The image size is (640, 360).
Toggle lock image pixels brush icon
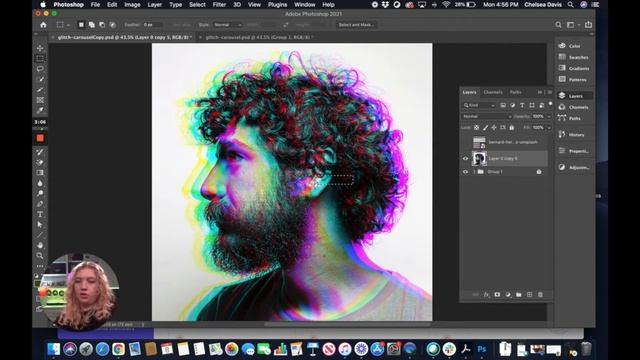[x=485, y=128]
